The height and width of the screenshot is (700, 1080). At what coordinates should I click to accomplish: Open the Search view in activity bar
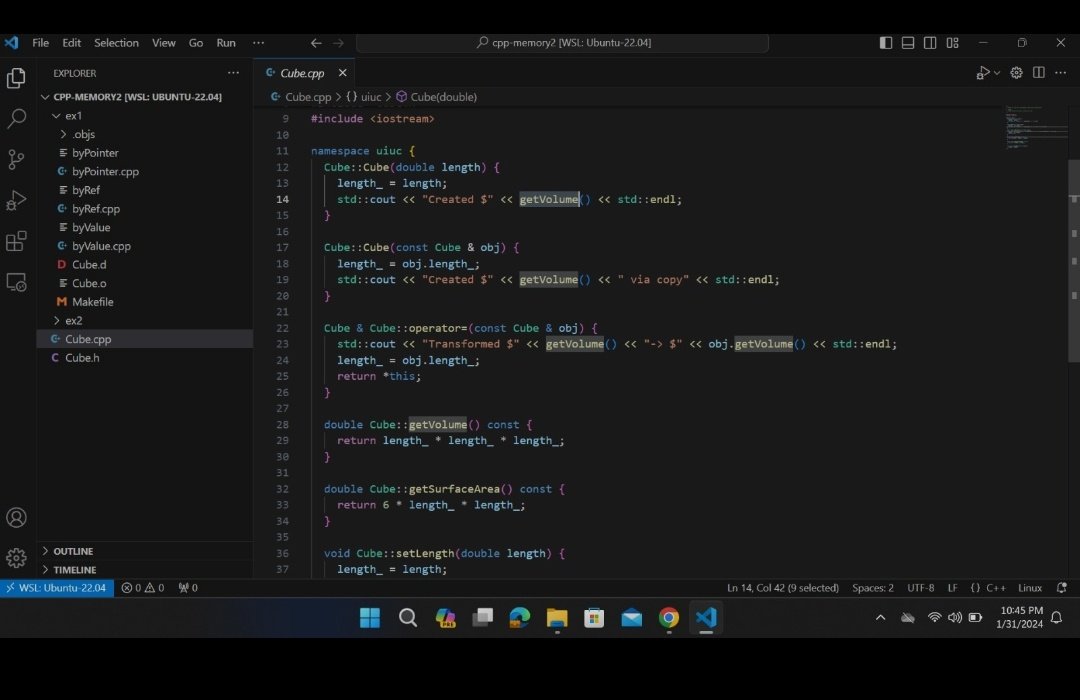17,118
